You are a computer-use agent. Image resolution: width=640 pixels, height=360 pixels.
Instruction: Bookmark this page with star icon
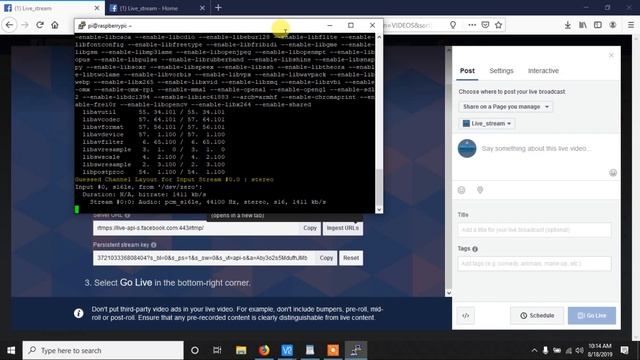point(498,25)
